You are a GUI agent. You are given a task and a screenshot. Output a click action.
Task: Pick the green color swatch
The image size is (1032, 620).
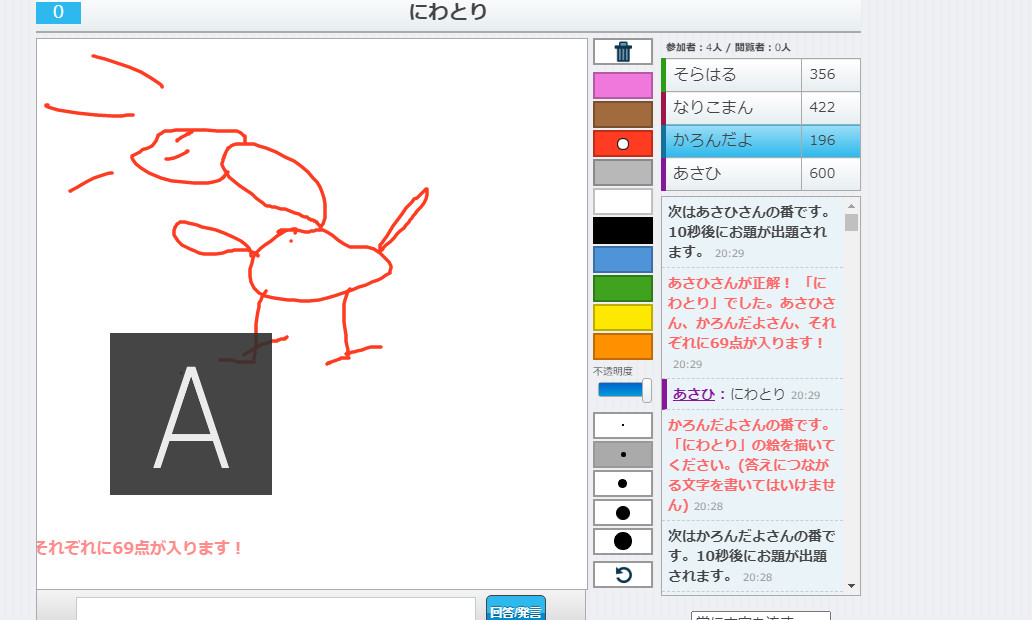tap(623, 288)
